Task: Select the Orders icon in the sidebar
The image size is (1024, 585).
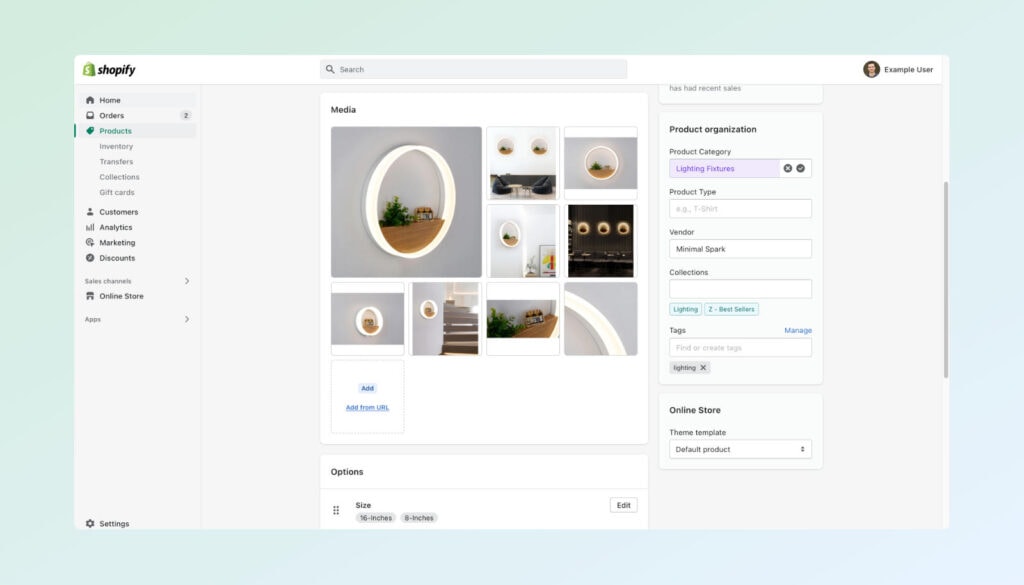Action: point(91,115)
